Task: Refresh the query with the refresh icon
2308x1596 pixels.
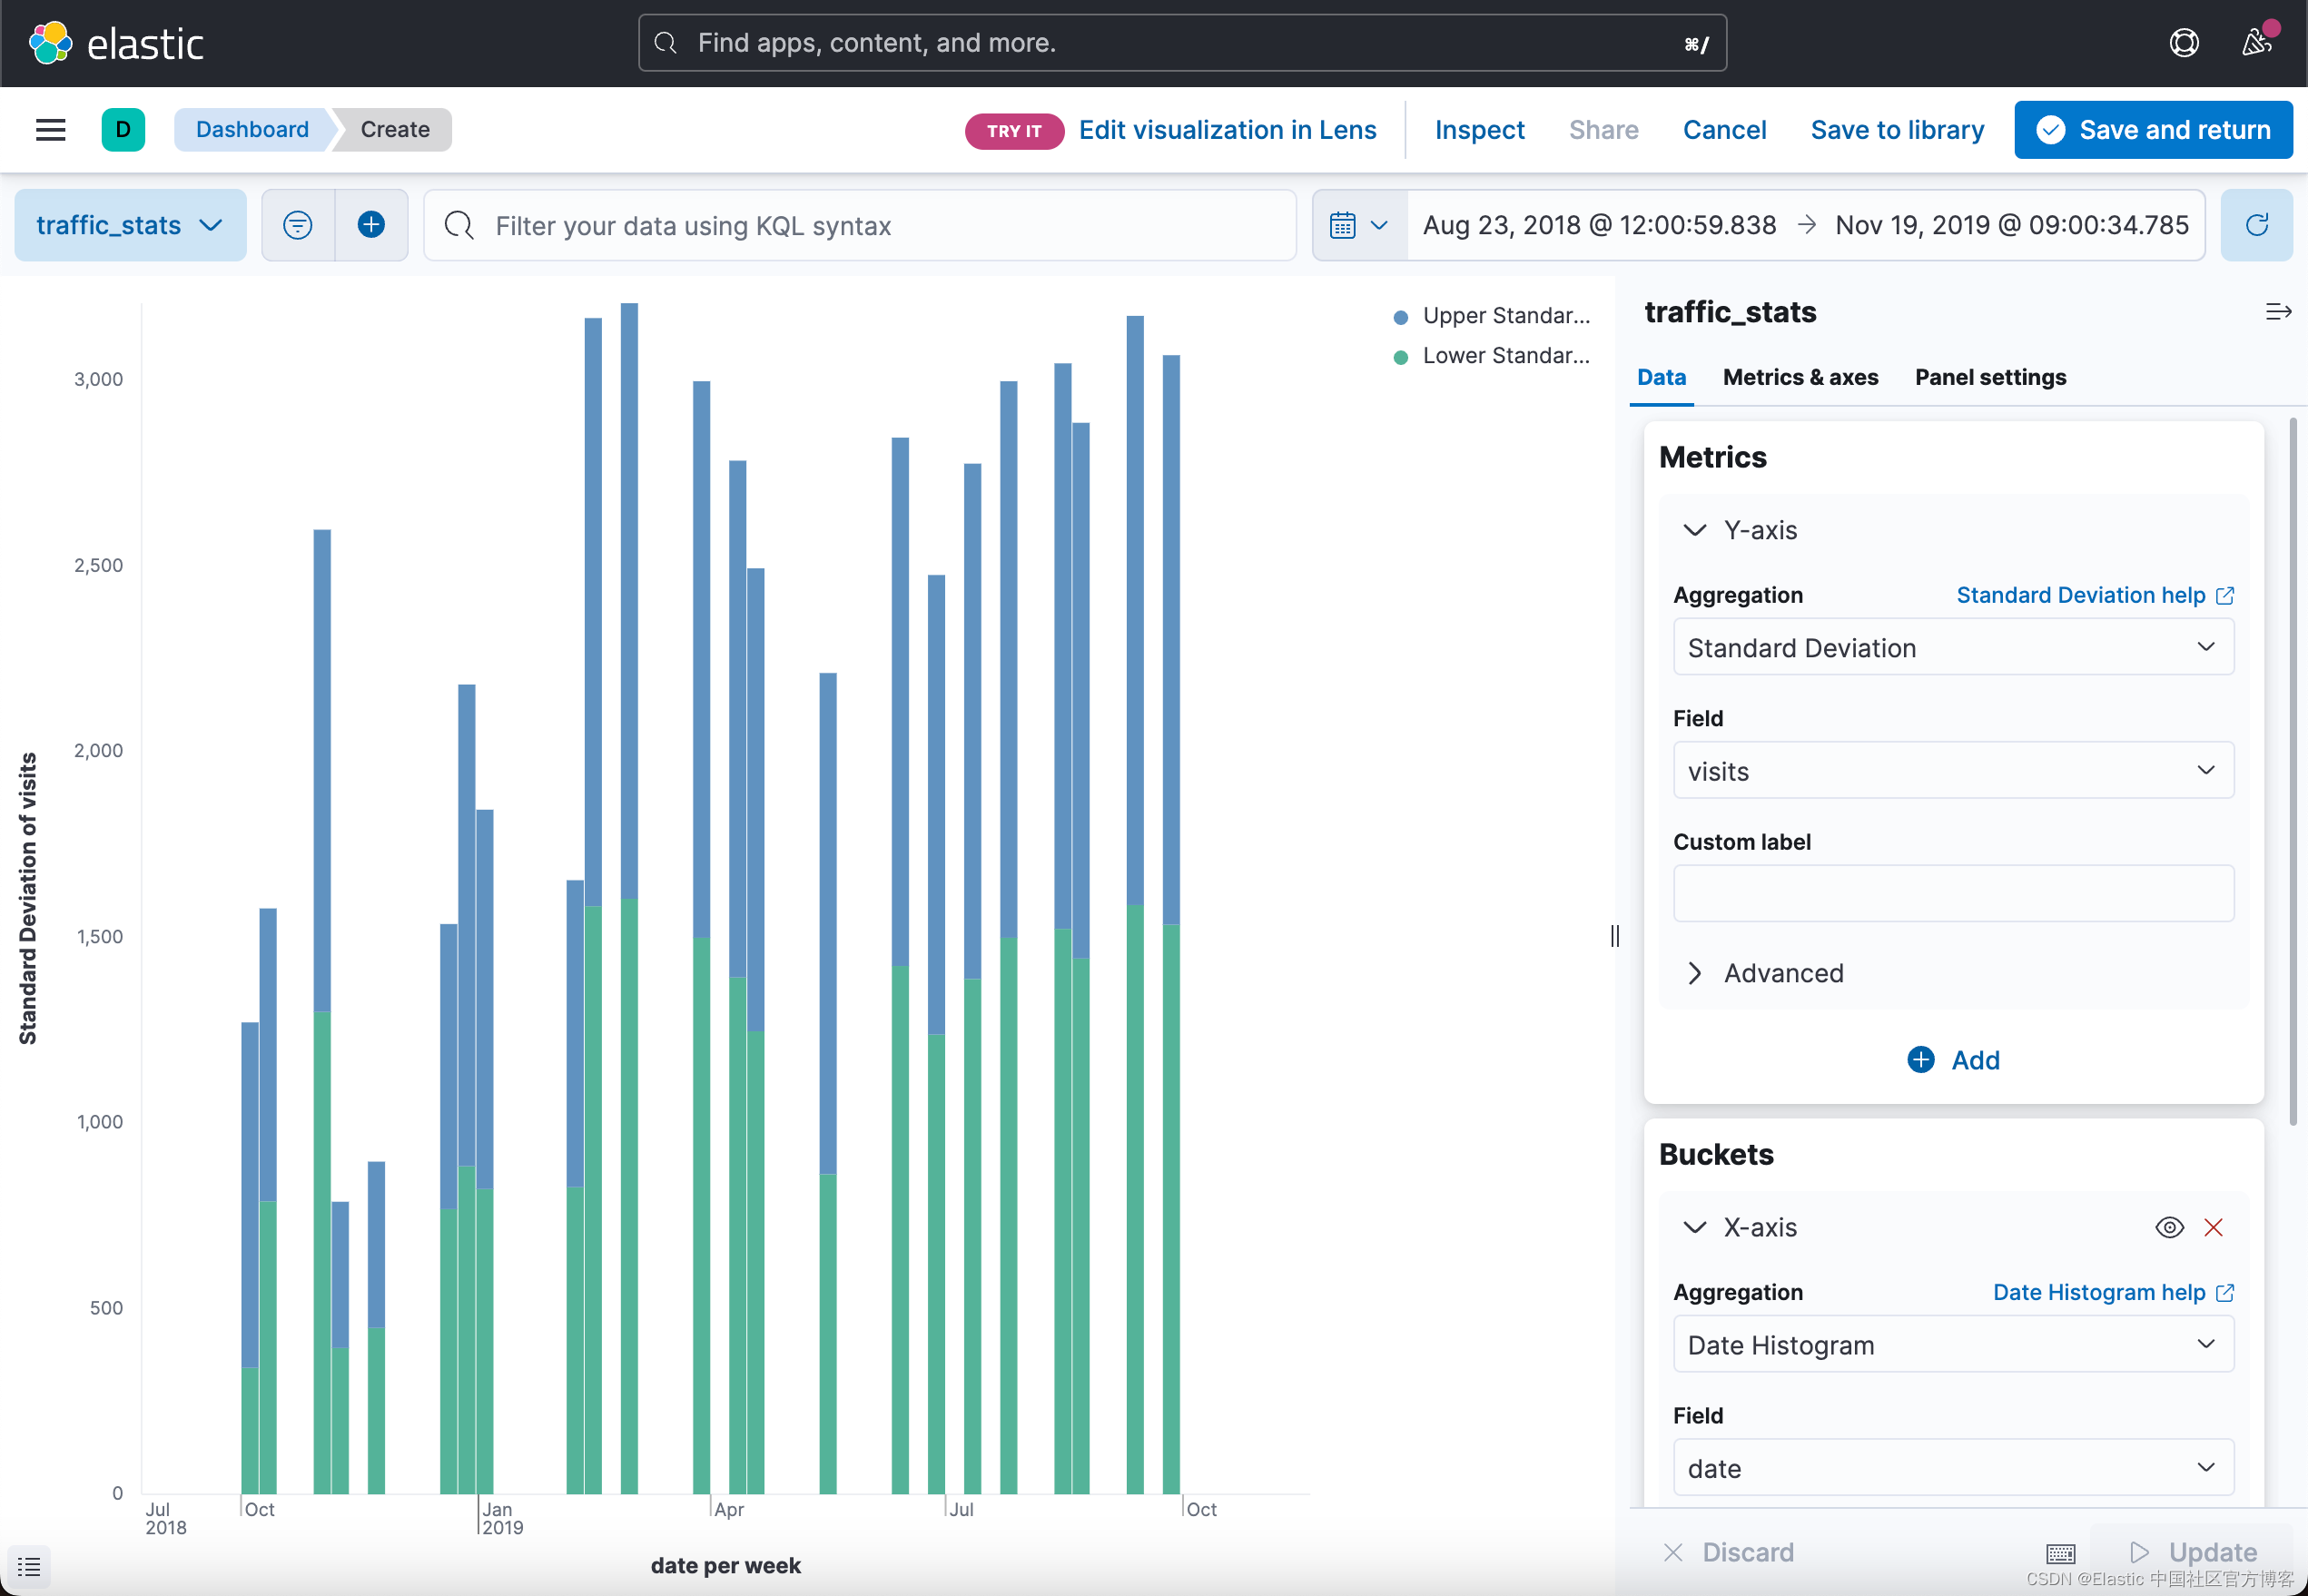Action: click(2256, 225)
